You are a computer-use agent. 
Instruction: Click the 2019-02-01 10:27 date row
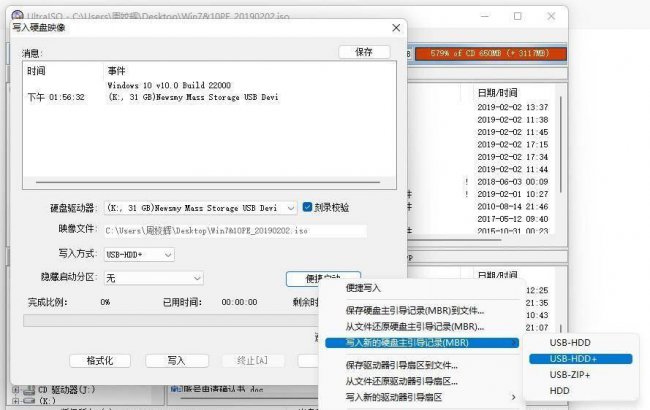513,194
